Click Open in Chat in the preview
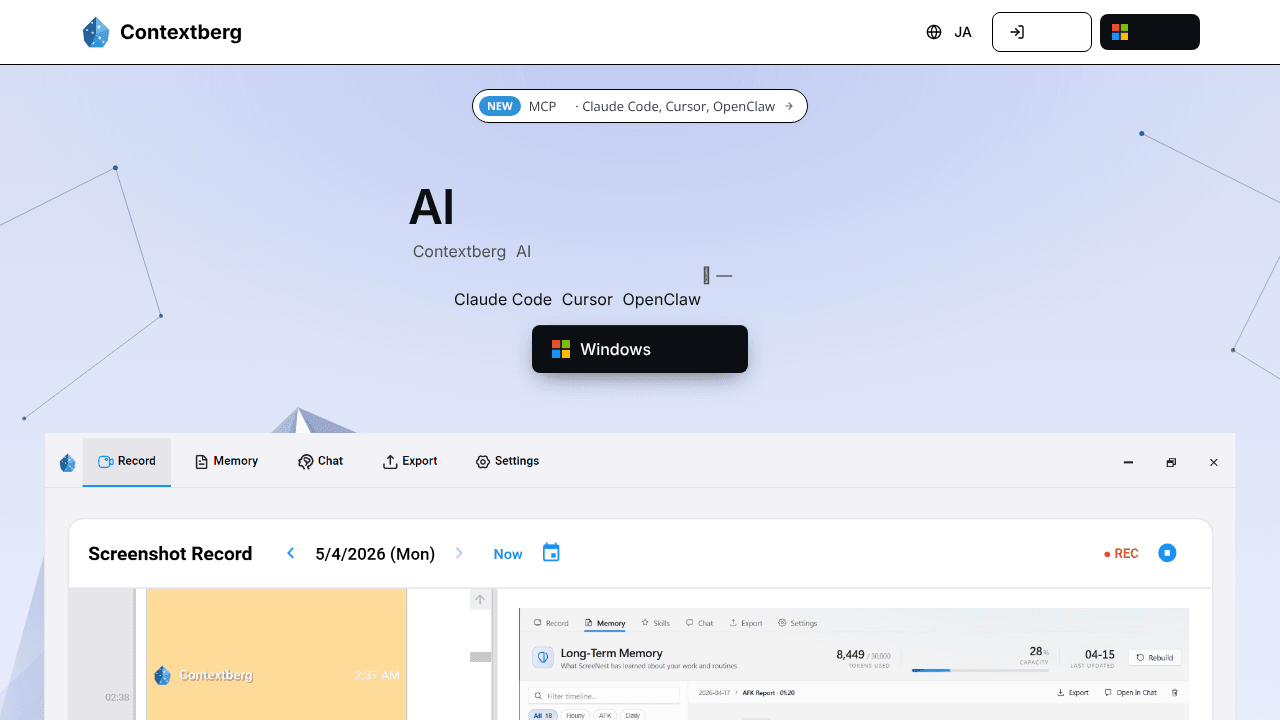 pyautogui.click(x=1130, y=692)
